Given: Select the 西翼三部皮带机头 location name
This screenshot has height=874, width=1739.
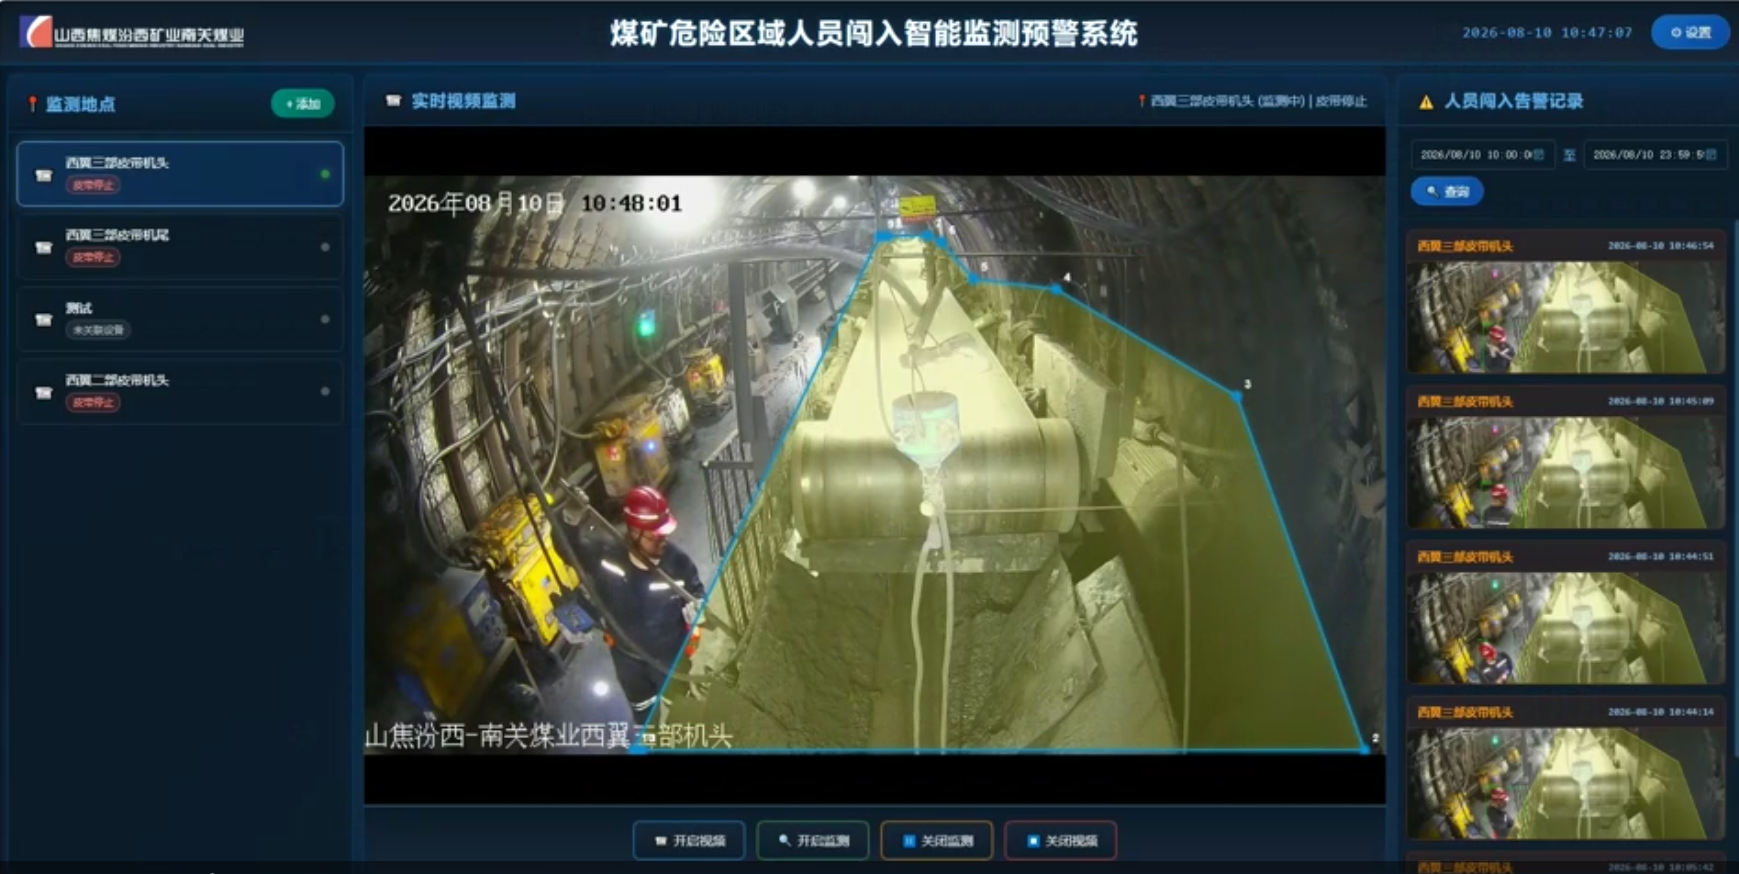Looking at the screenshot, I should point(117,163).
